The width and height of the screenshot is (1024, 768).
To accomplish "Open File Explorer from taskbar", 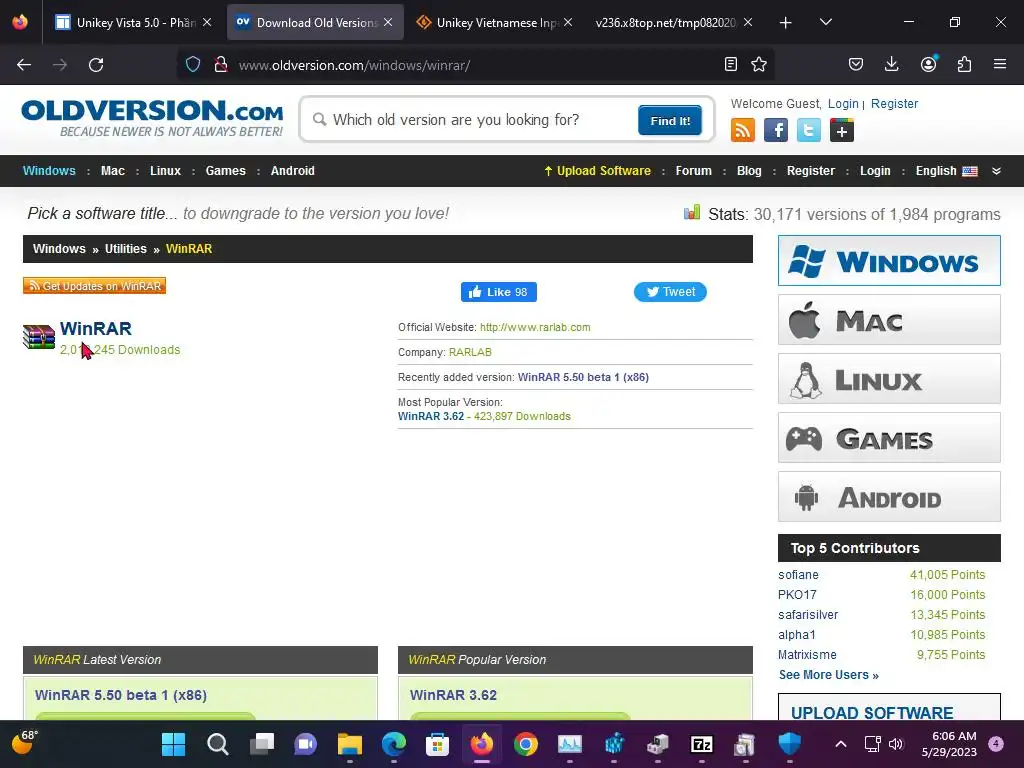I will pyautogui.click(x=350, y=744).
